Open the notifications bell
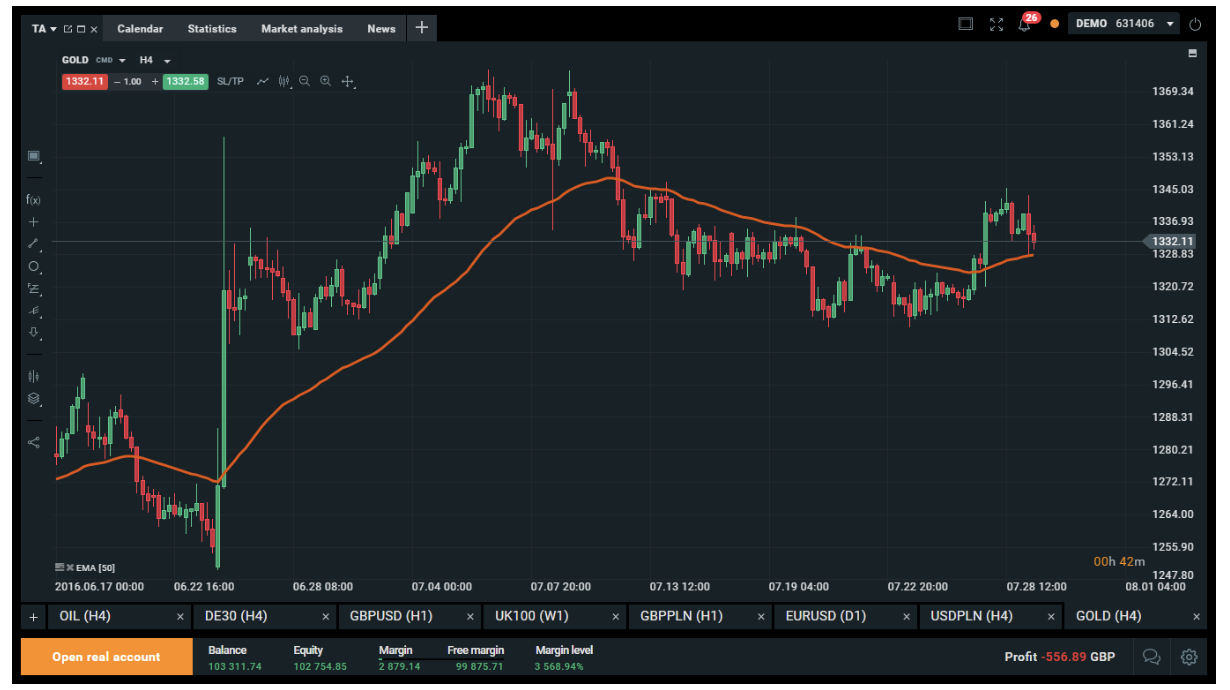Viewport: 1230px width, 690px height. pyautogui.click(x=1024, y=24)
